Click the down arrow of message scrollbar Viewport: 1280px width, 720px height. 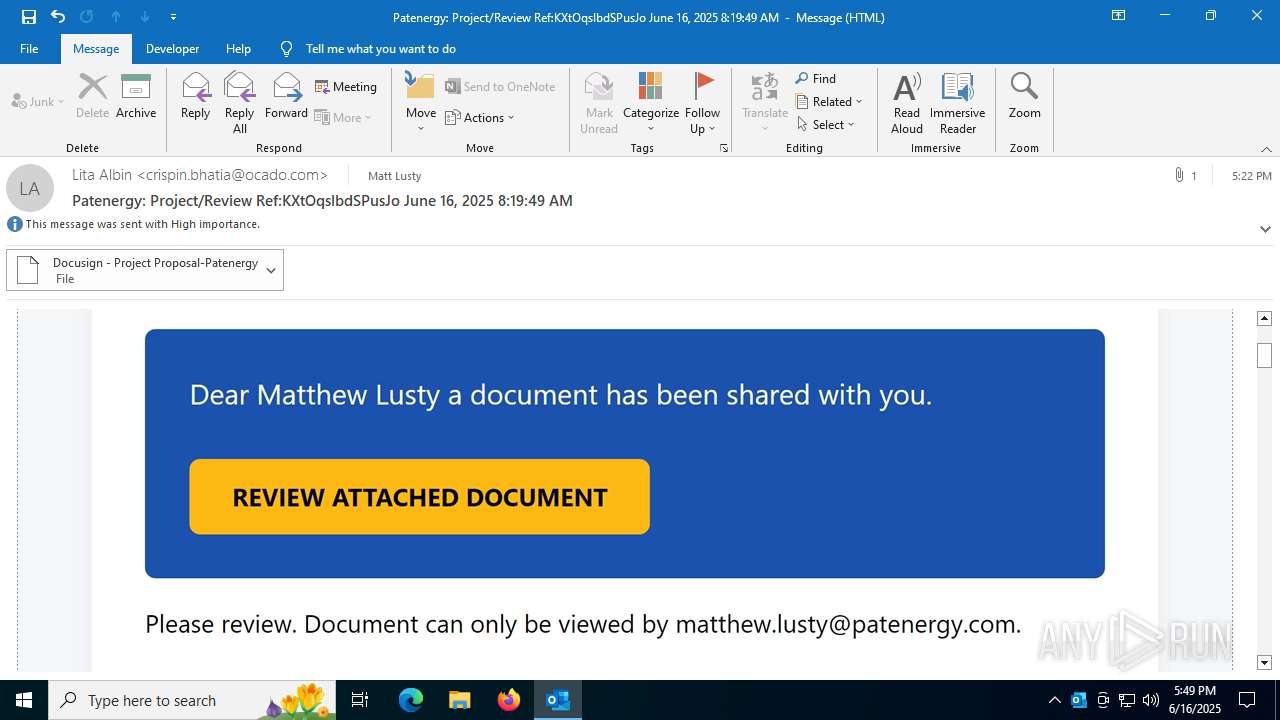coord(1264,662)
